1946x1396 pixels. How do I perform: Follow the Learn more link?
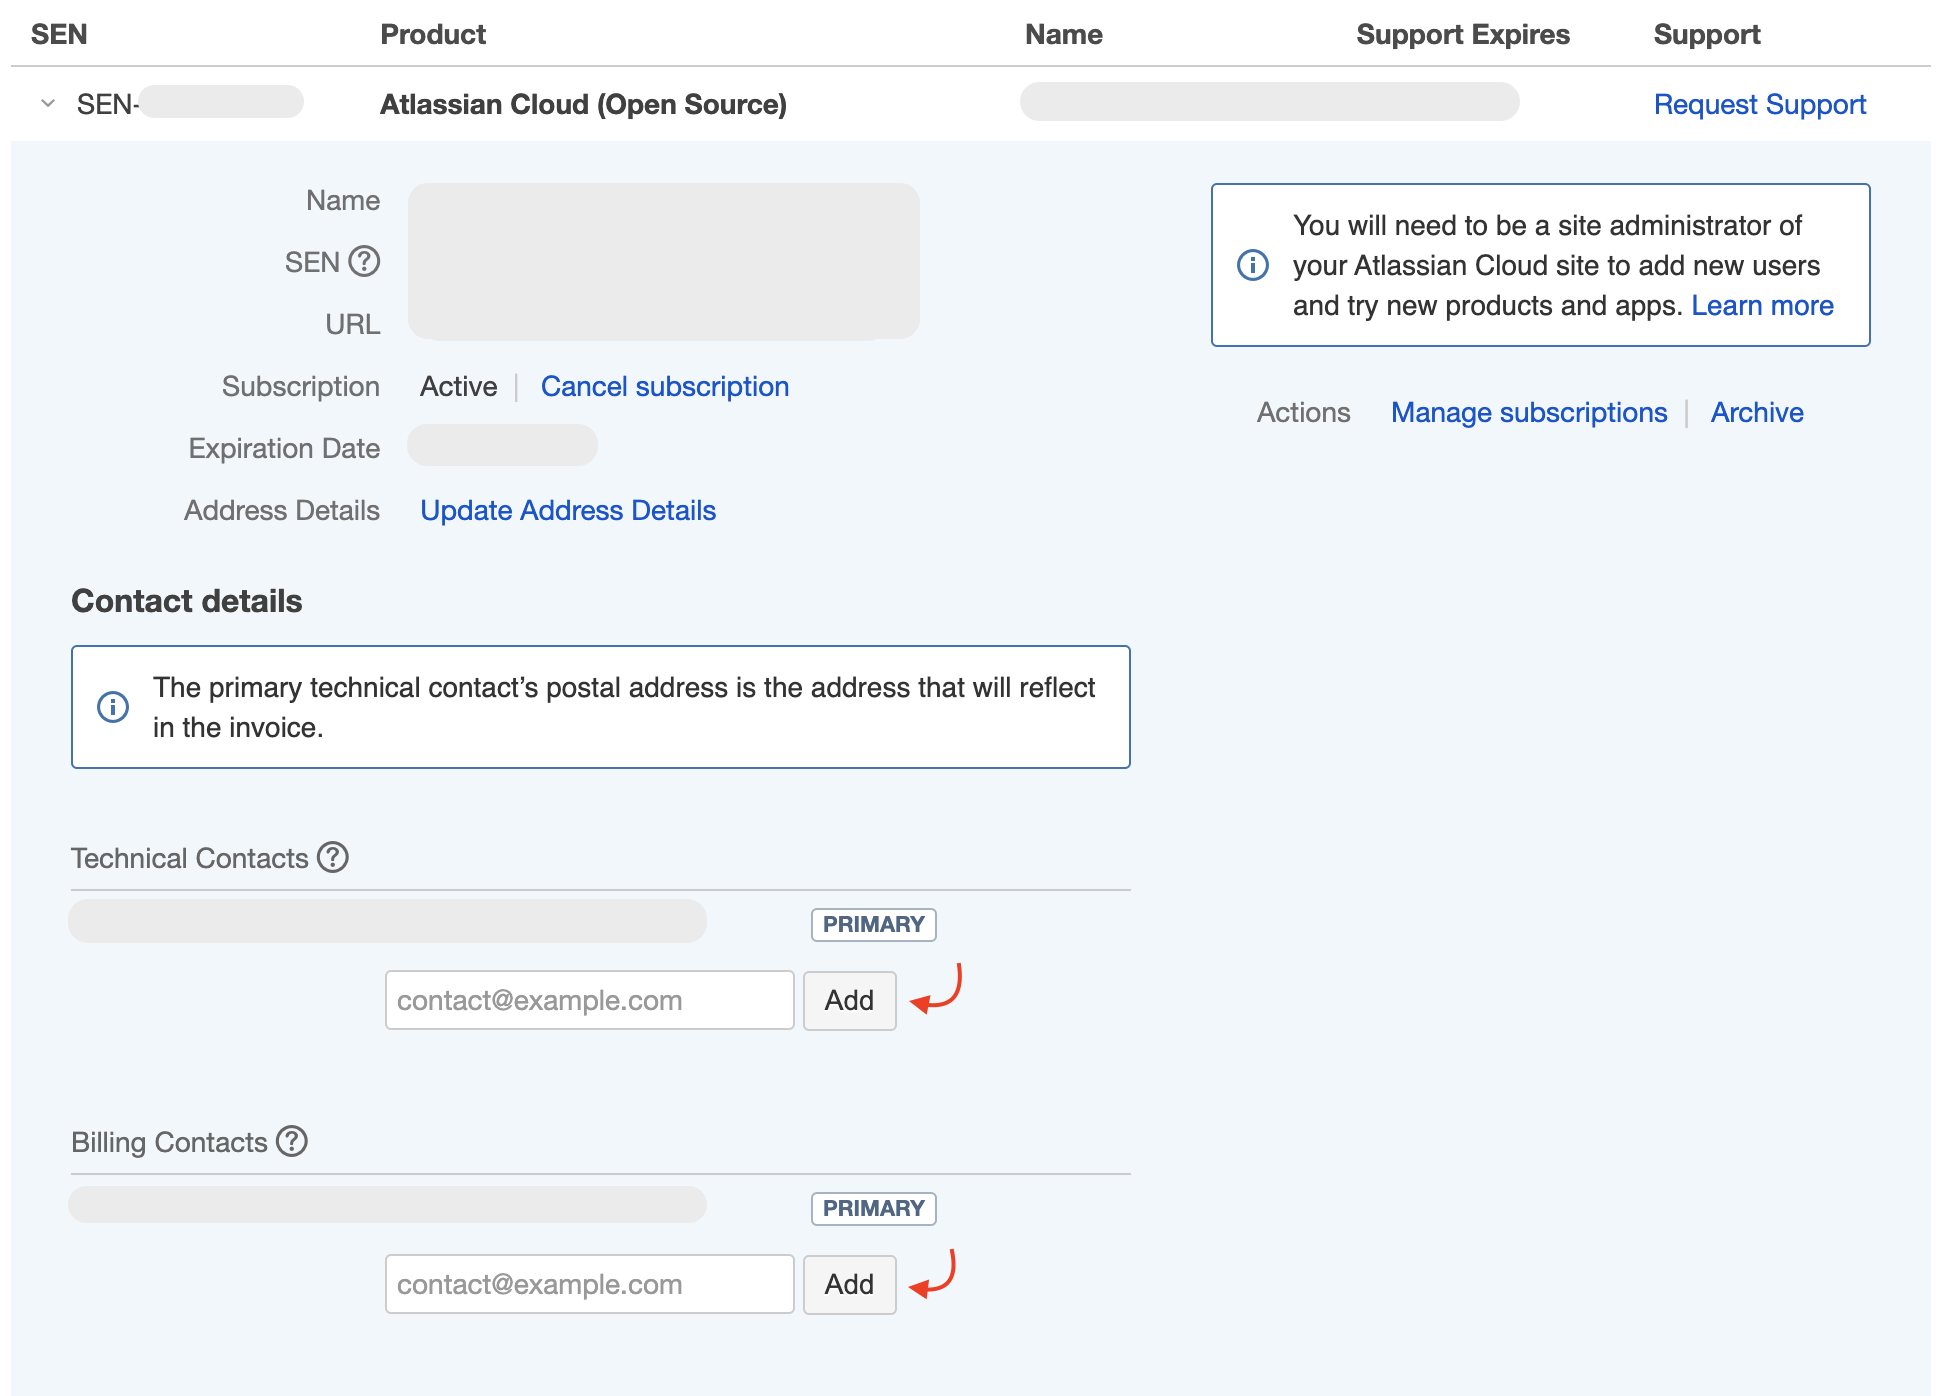click(1762, 306)
